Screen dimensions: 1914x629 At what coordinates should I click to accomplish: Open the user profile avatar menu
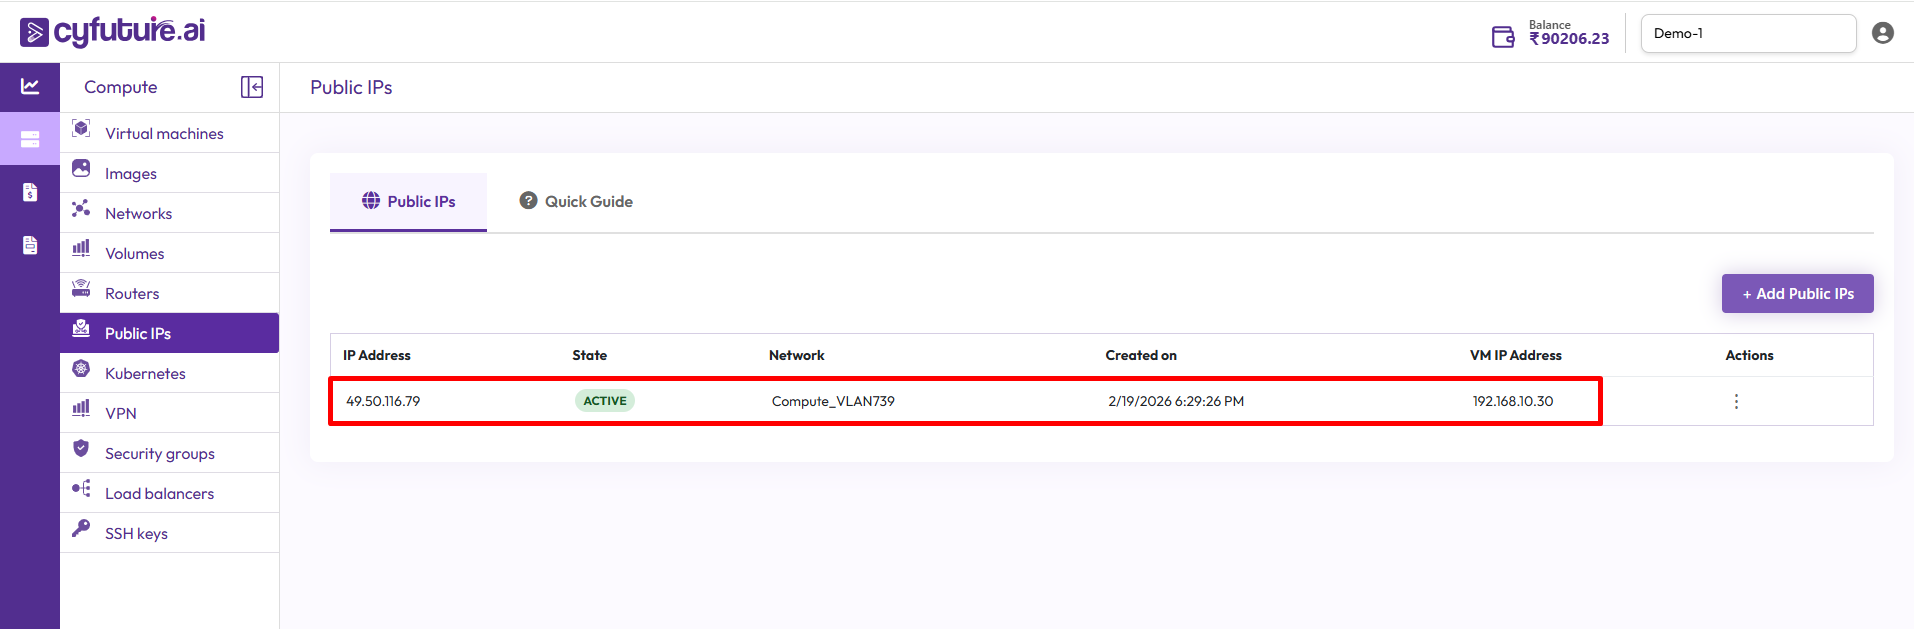click(x=1882, y=33)
